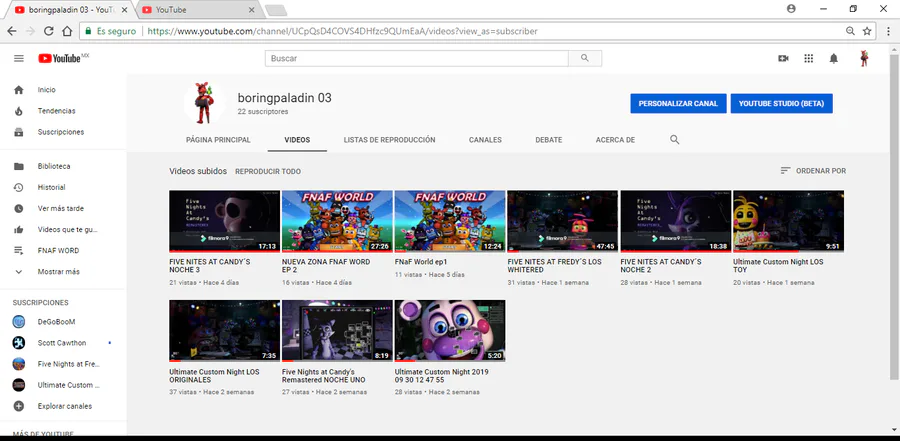Viewport: 900px width, 441px height.
Task: Click the page vertical scrollbar
Action: point(894,218)
